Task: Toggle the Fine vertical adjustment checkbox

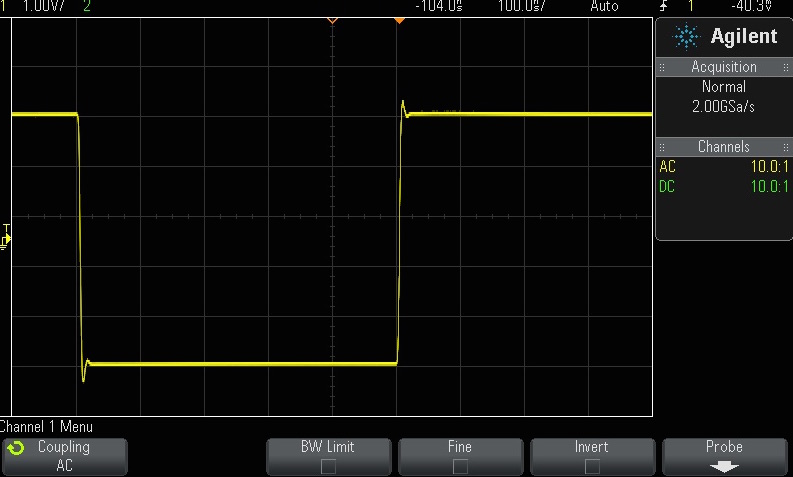Action: click(459, 466)
